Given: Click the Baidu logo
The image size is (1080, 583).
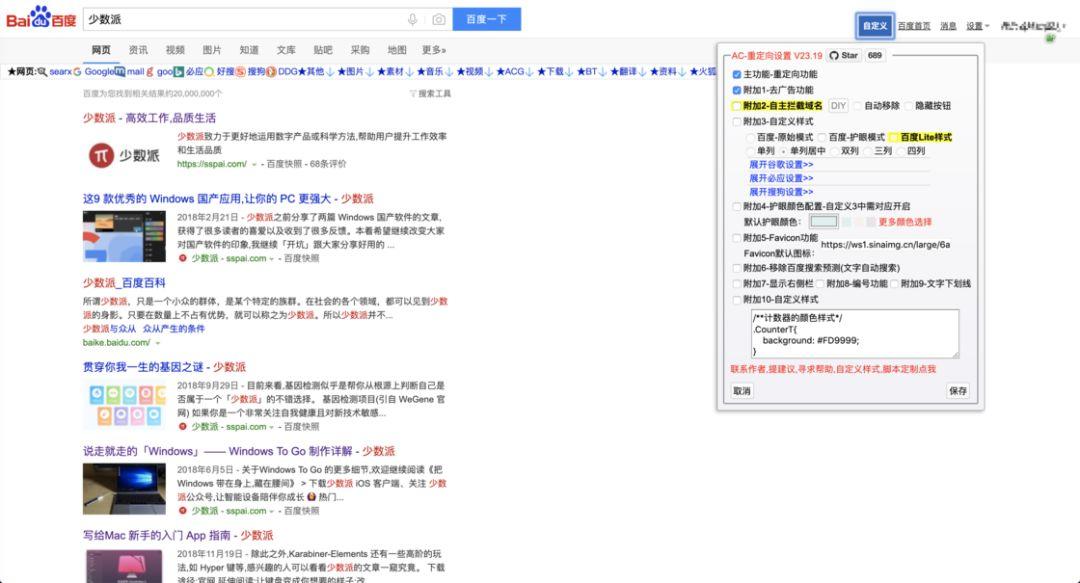Looking at the screenshot, I should coord(41,17).
